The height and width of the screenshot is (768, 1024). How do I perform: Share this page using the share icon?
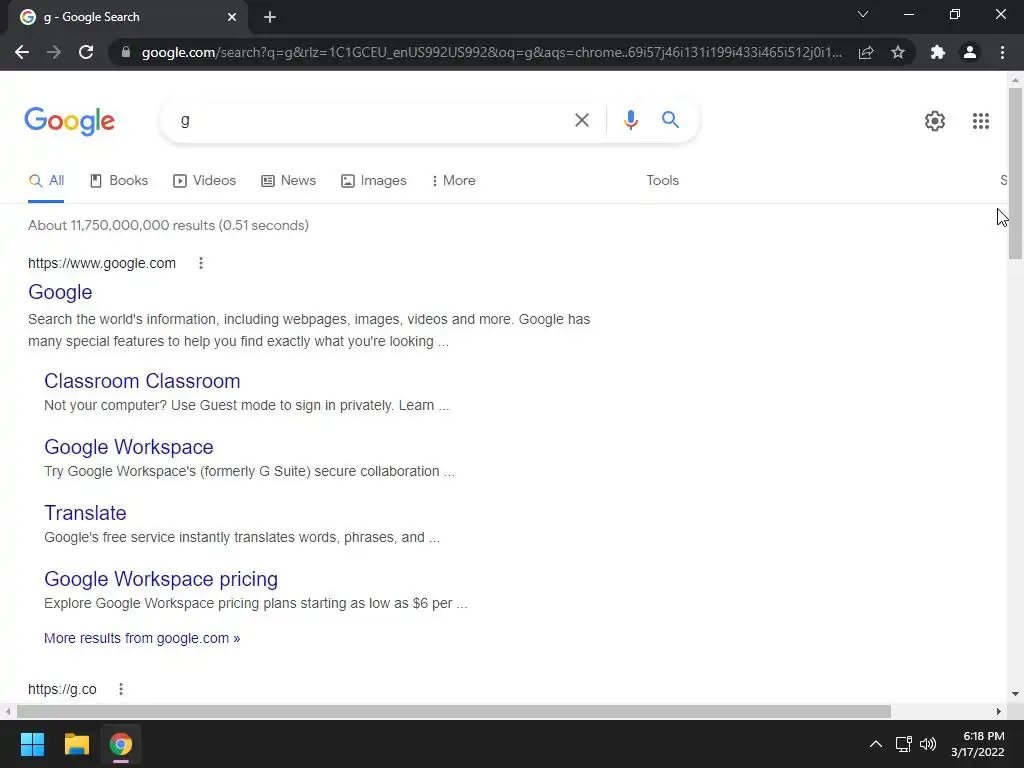[866, 52]
